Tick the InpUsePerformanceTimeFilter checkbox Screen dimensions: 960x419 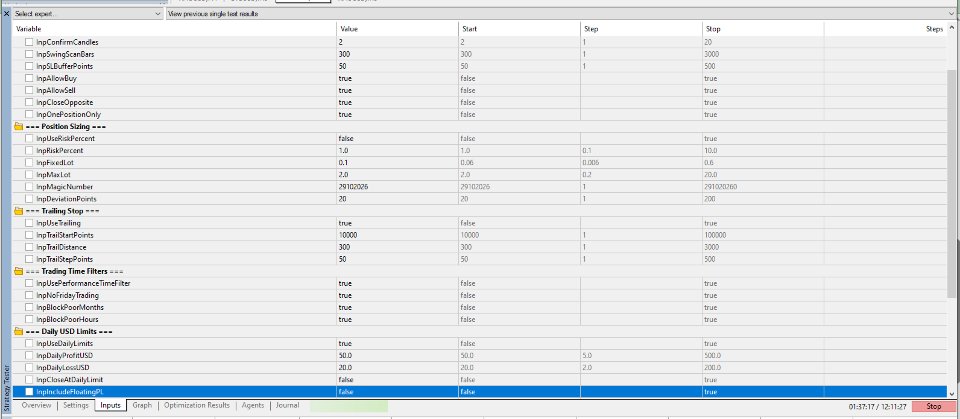tap(29, 283)
